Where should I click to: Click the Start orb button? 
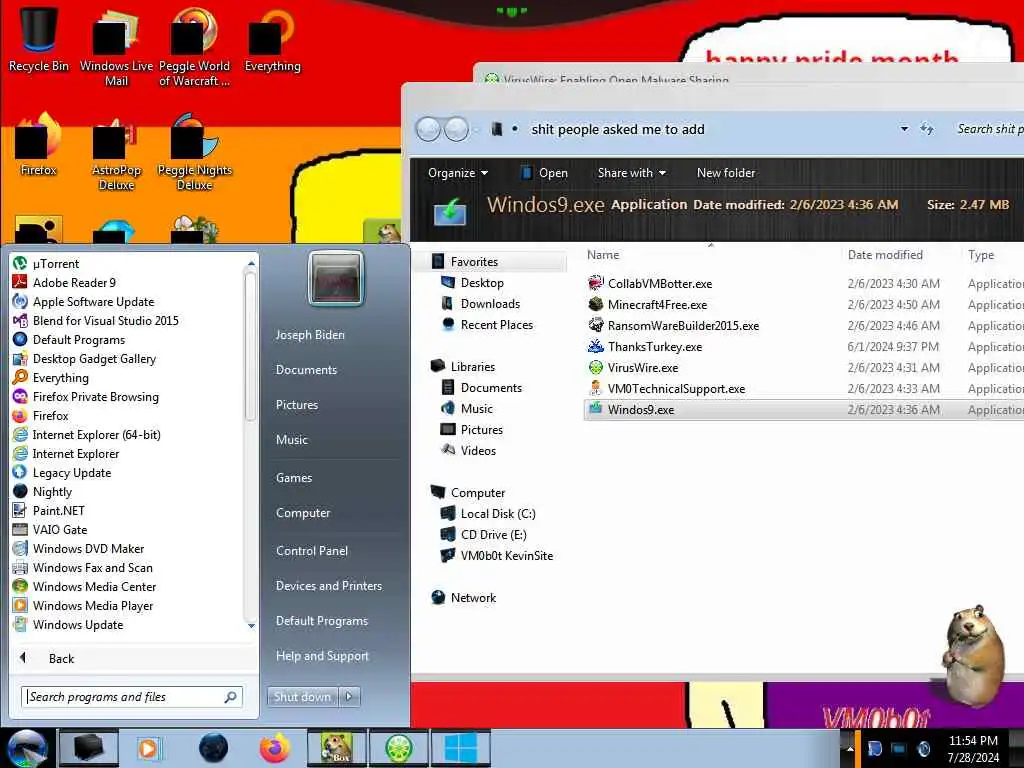[27, 748]
